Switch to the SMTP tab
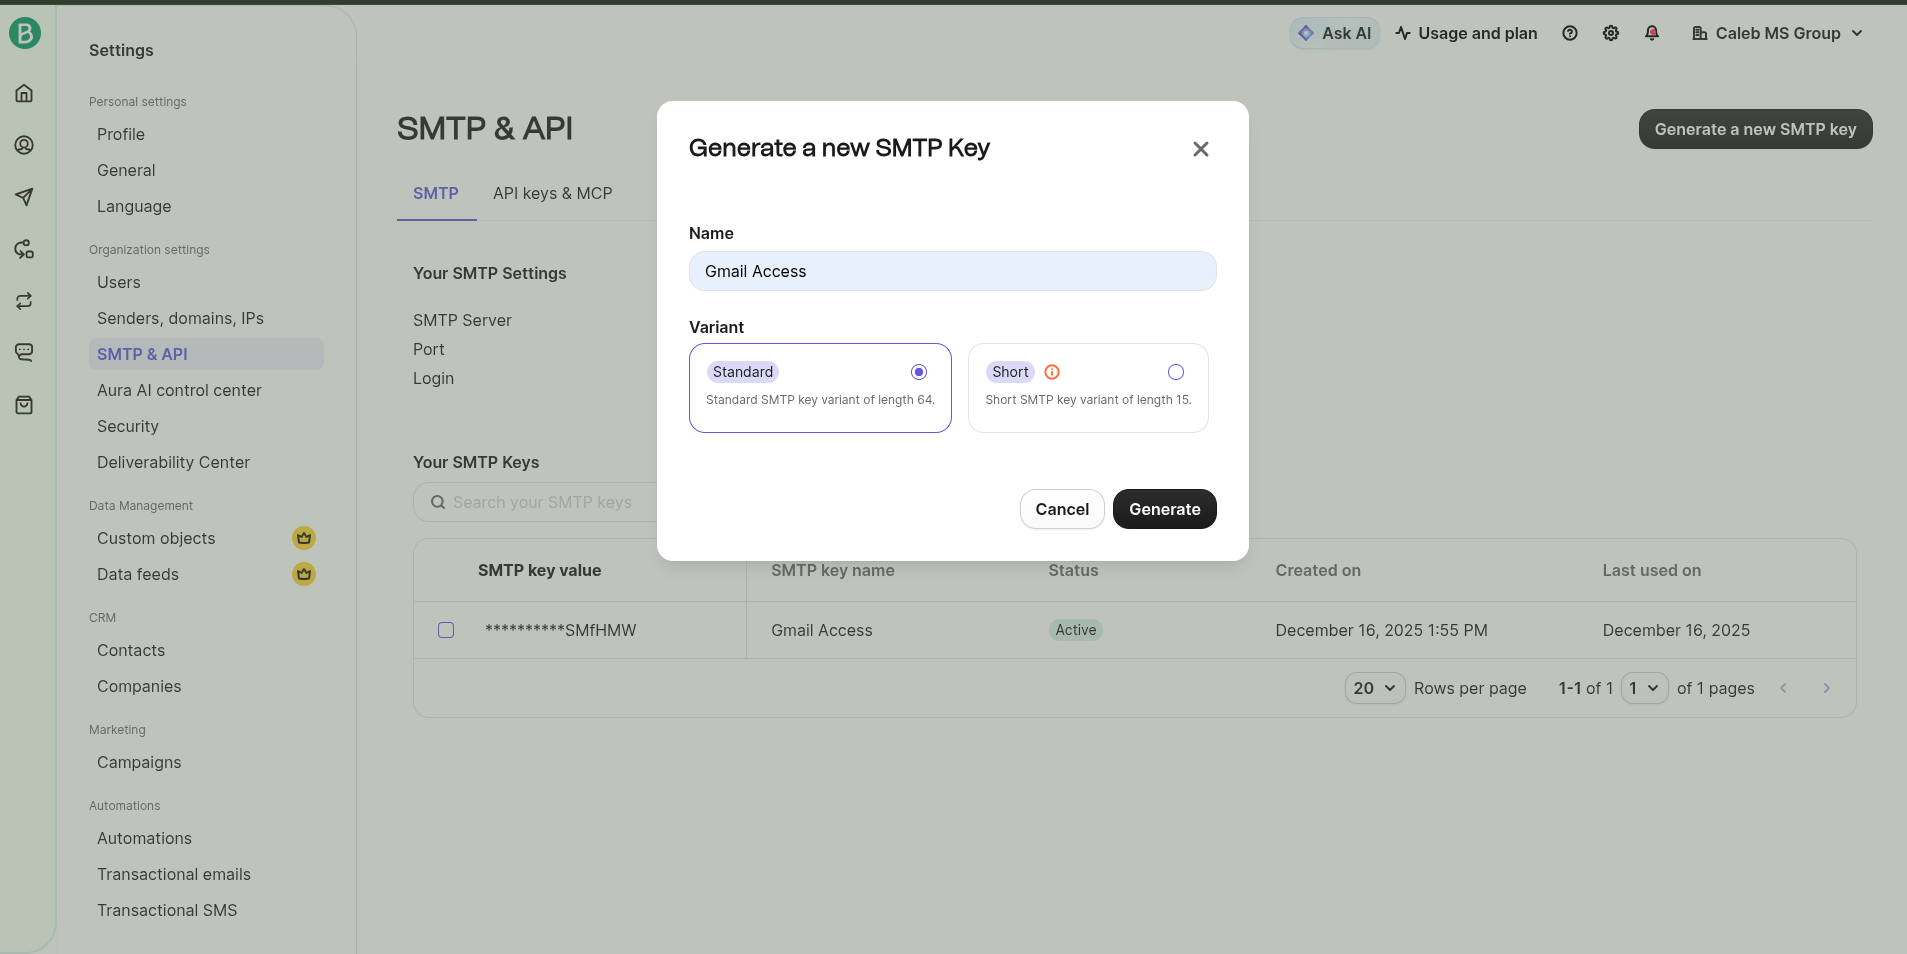This screenshot has width=1907, height=954. pos(436,193)
